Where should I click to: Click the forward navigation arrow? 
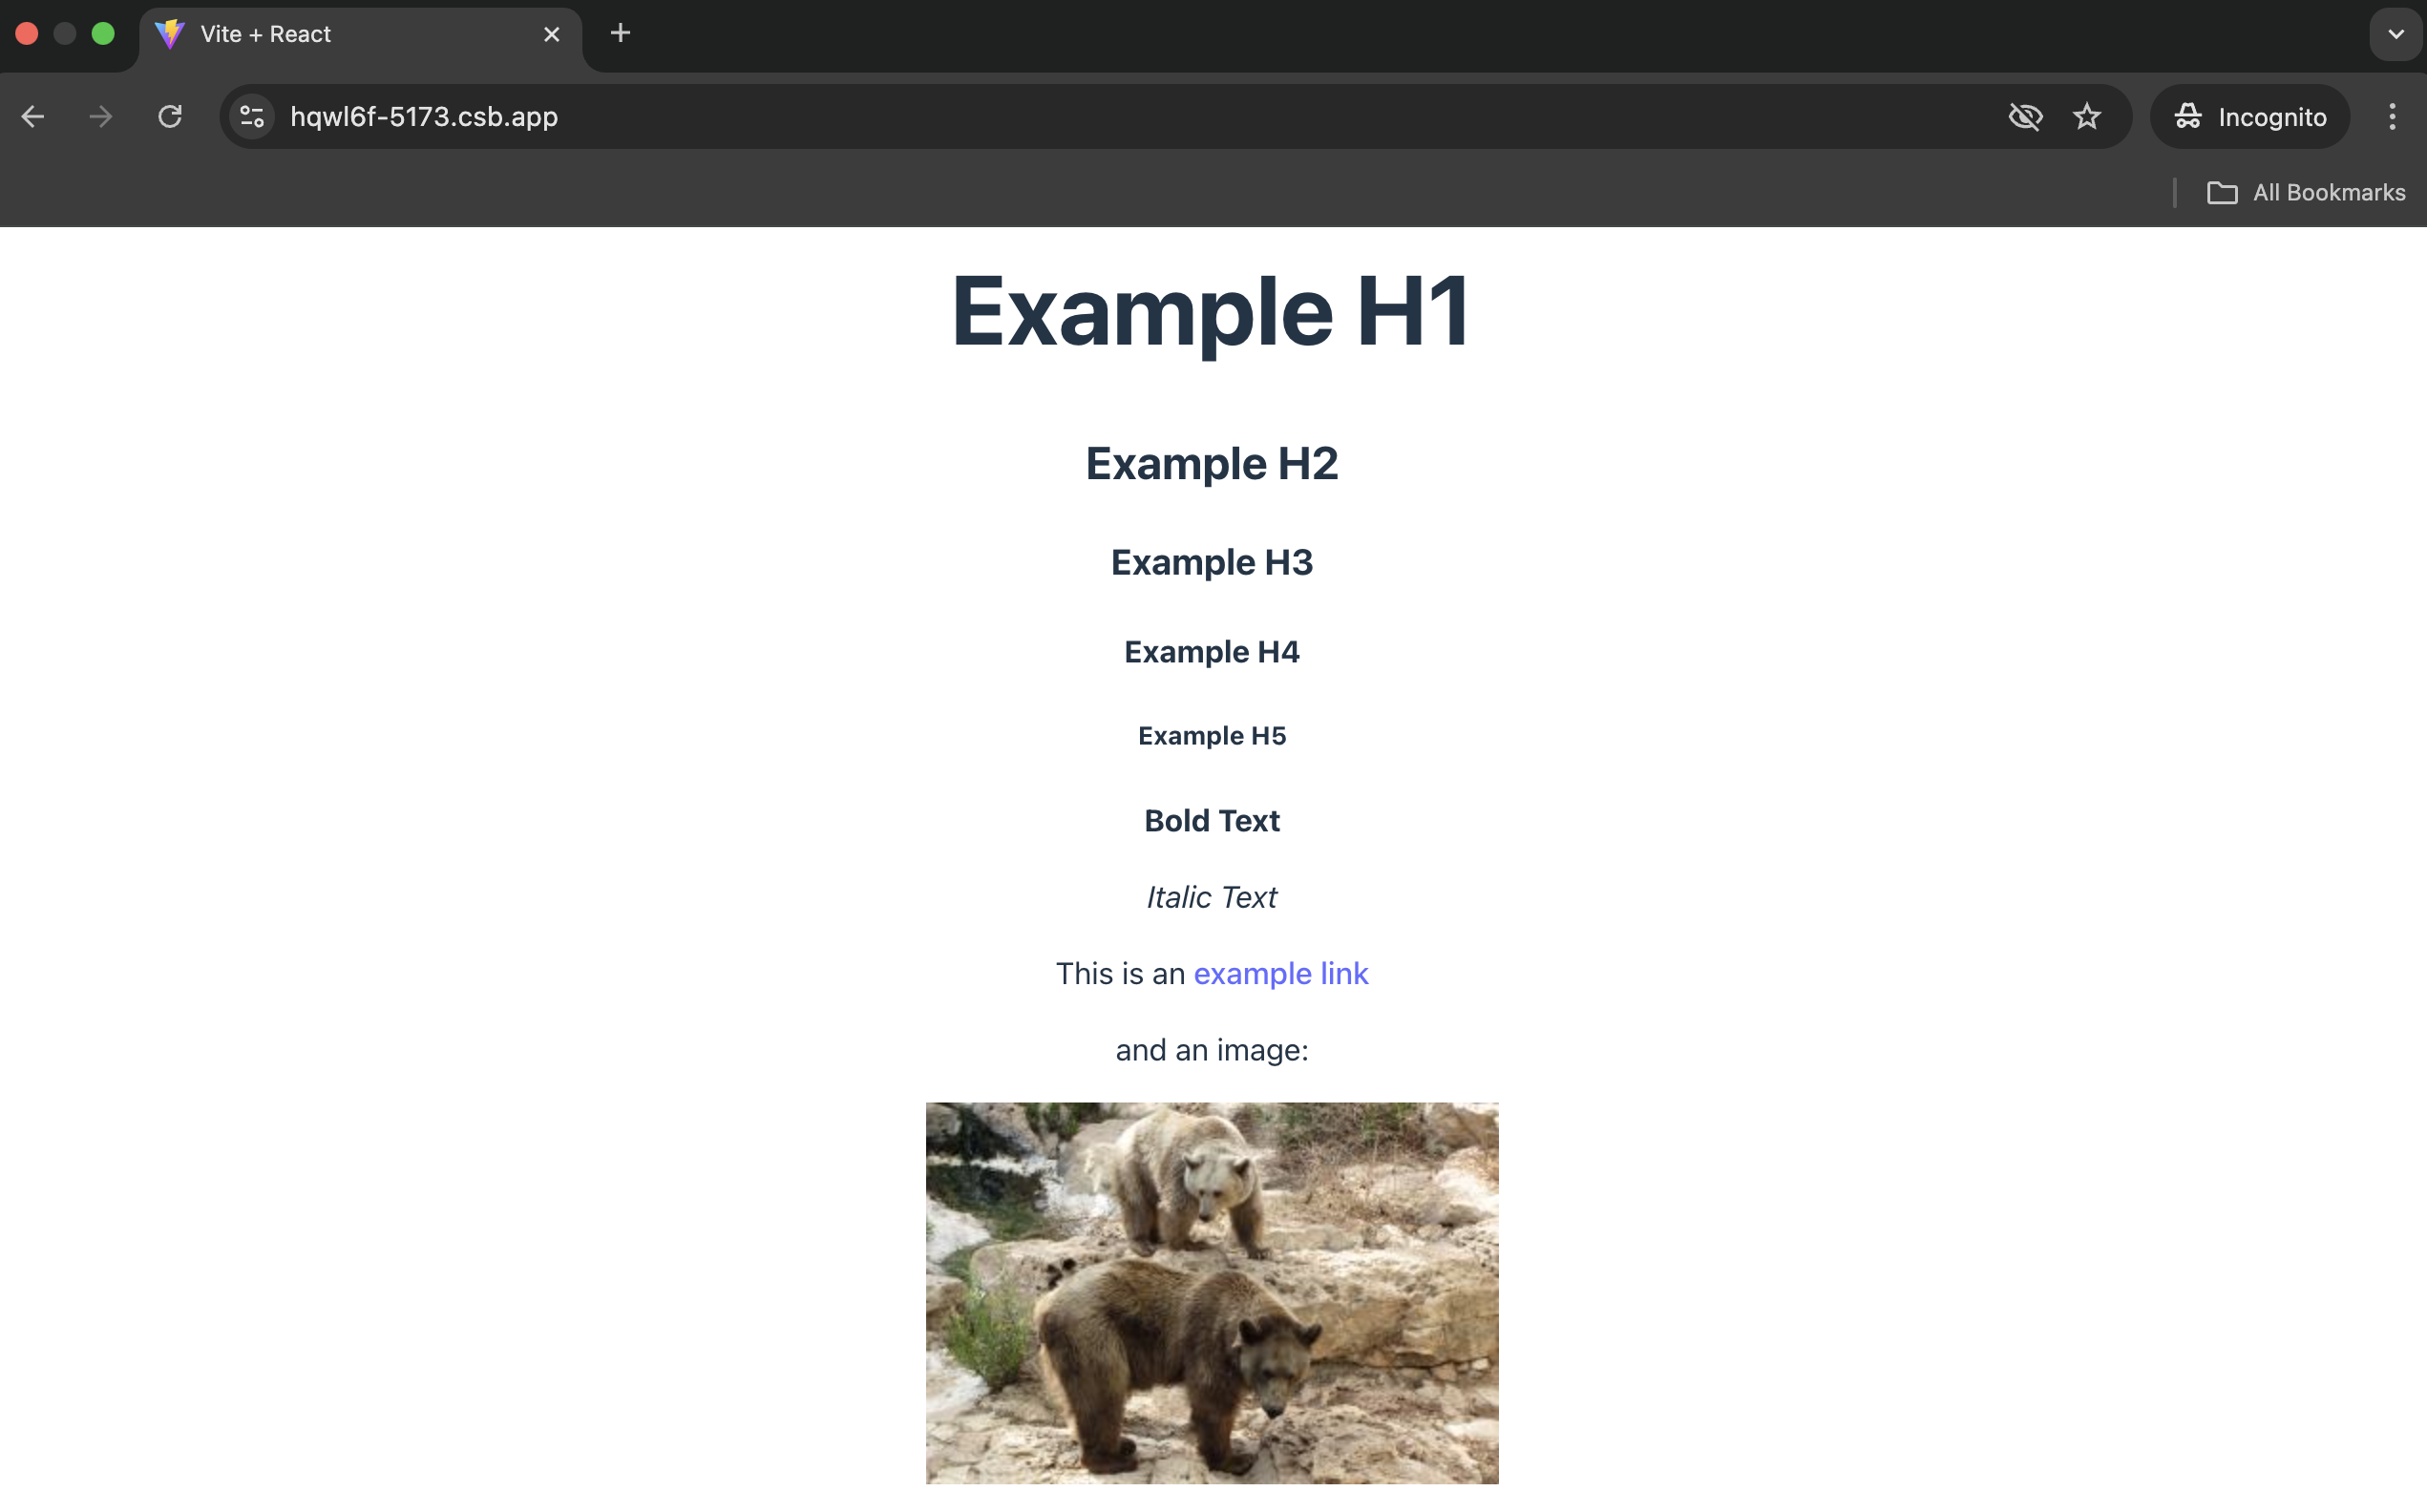[100, 117]
